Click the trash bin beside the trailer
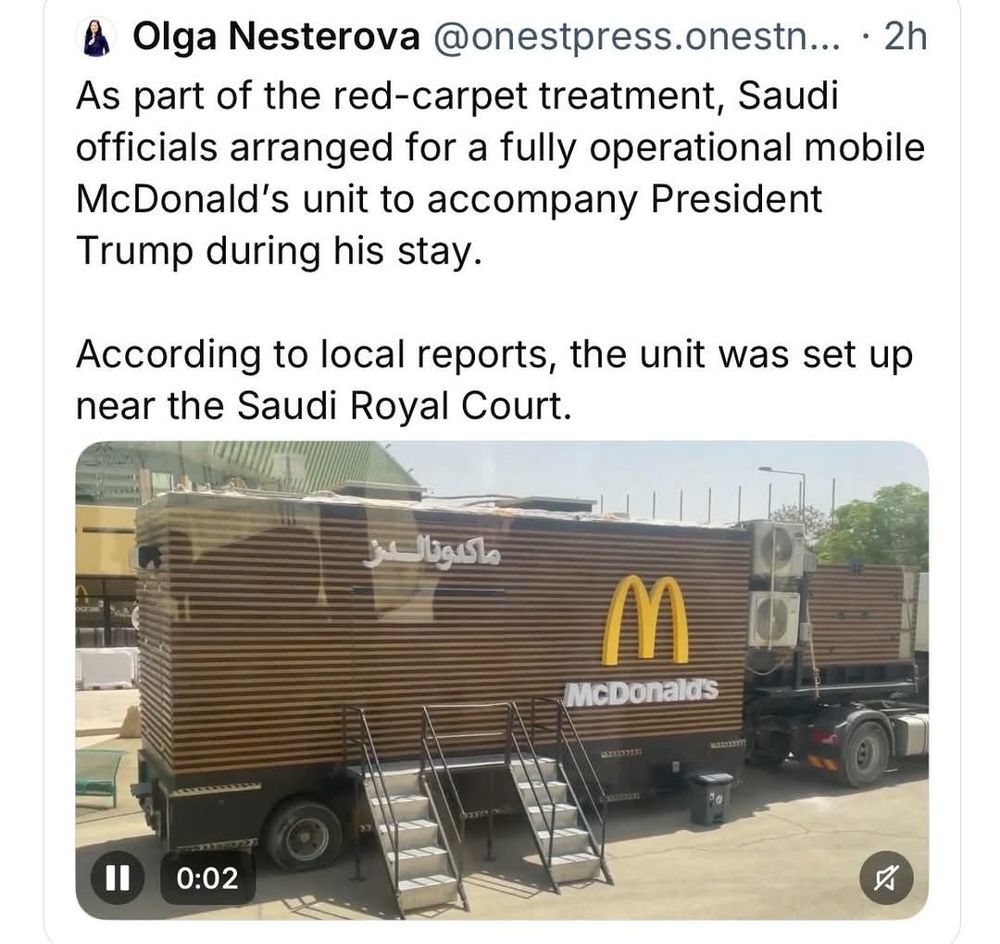The image size is (1000, 944). pyautogui.click(x=711, y=798)
